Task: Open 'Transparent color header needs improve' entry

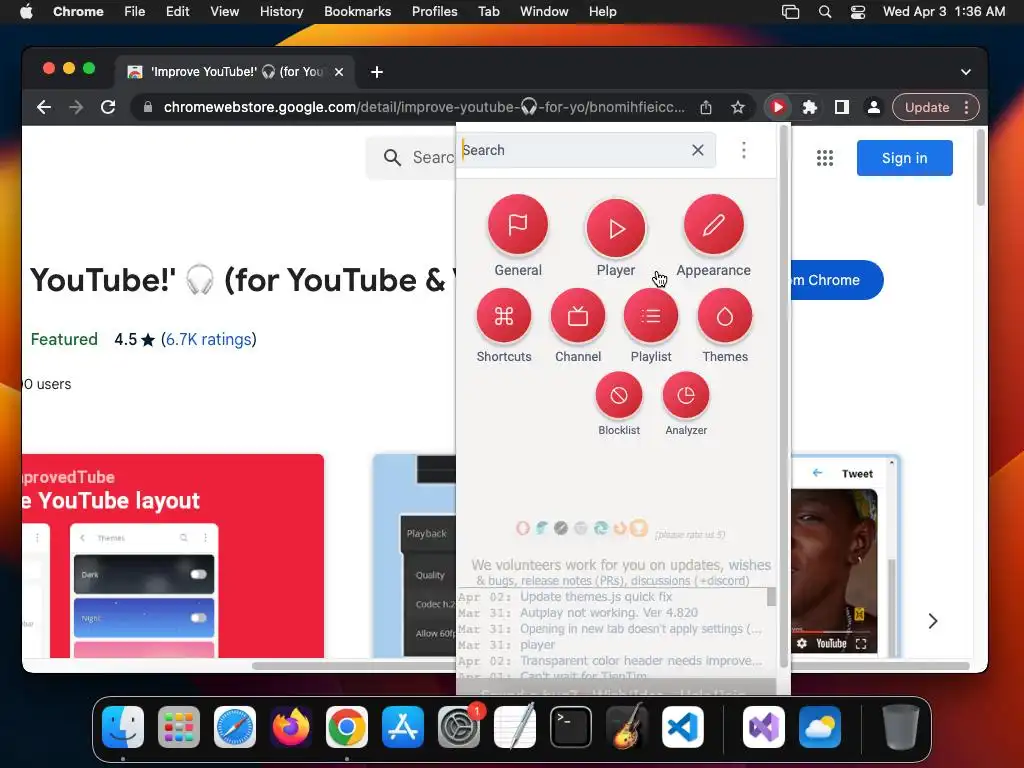Action: (641, 661)
